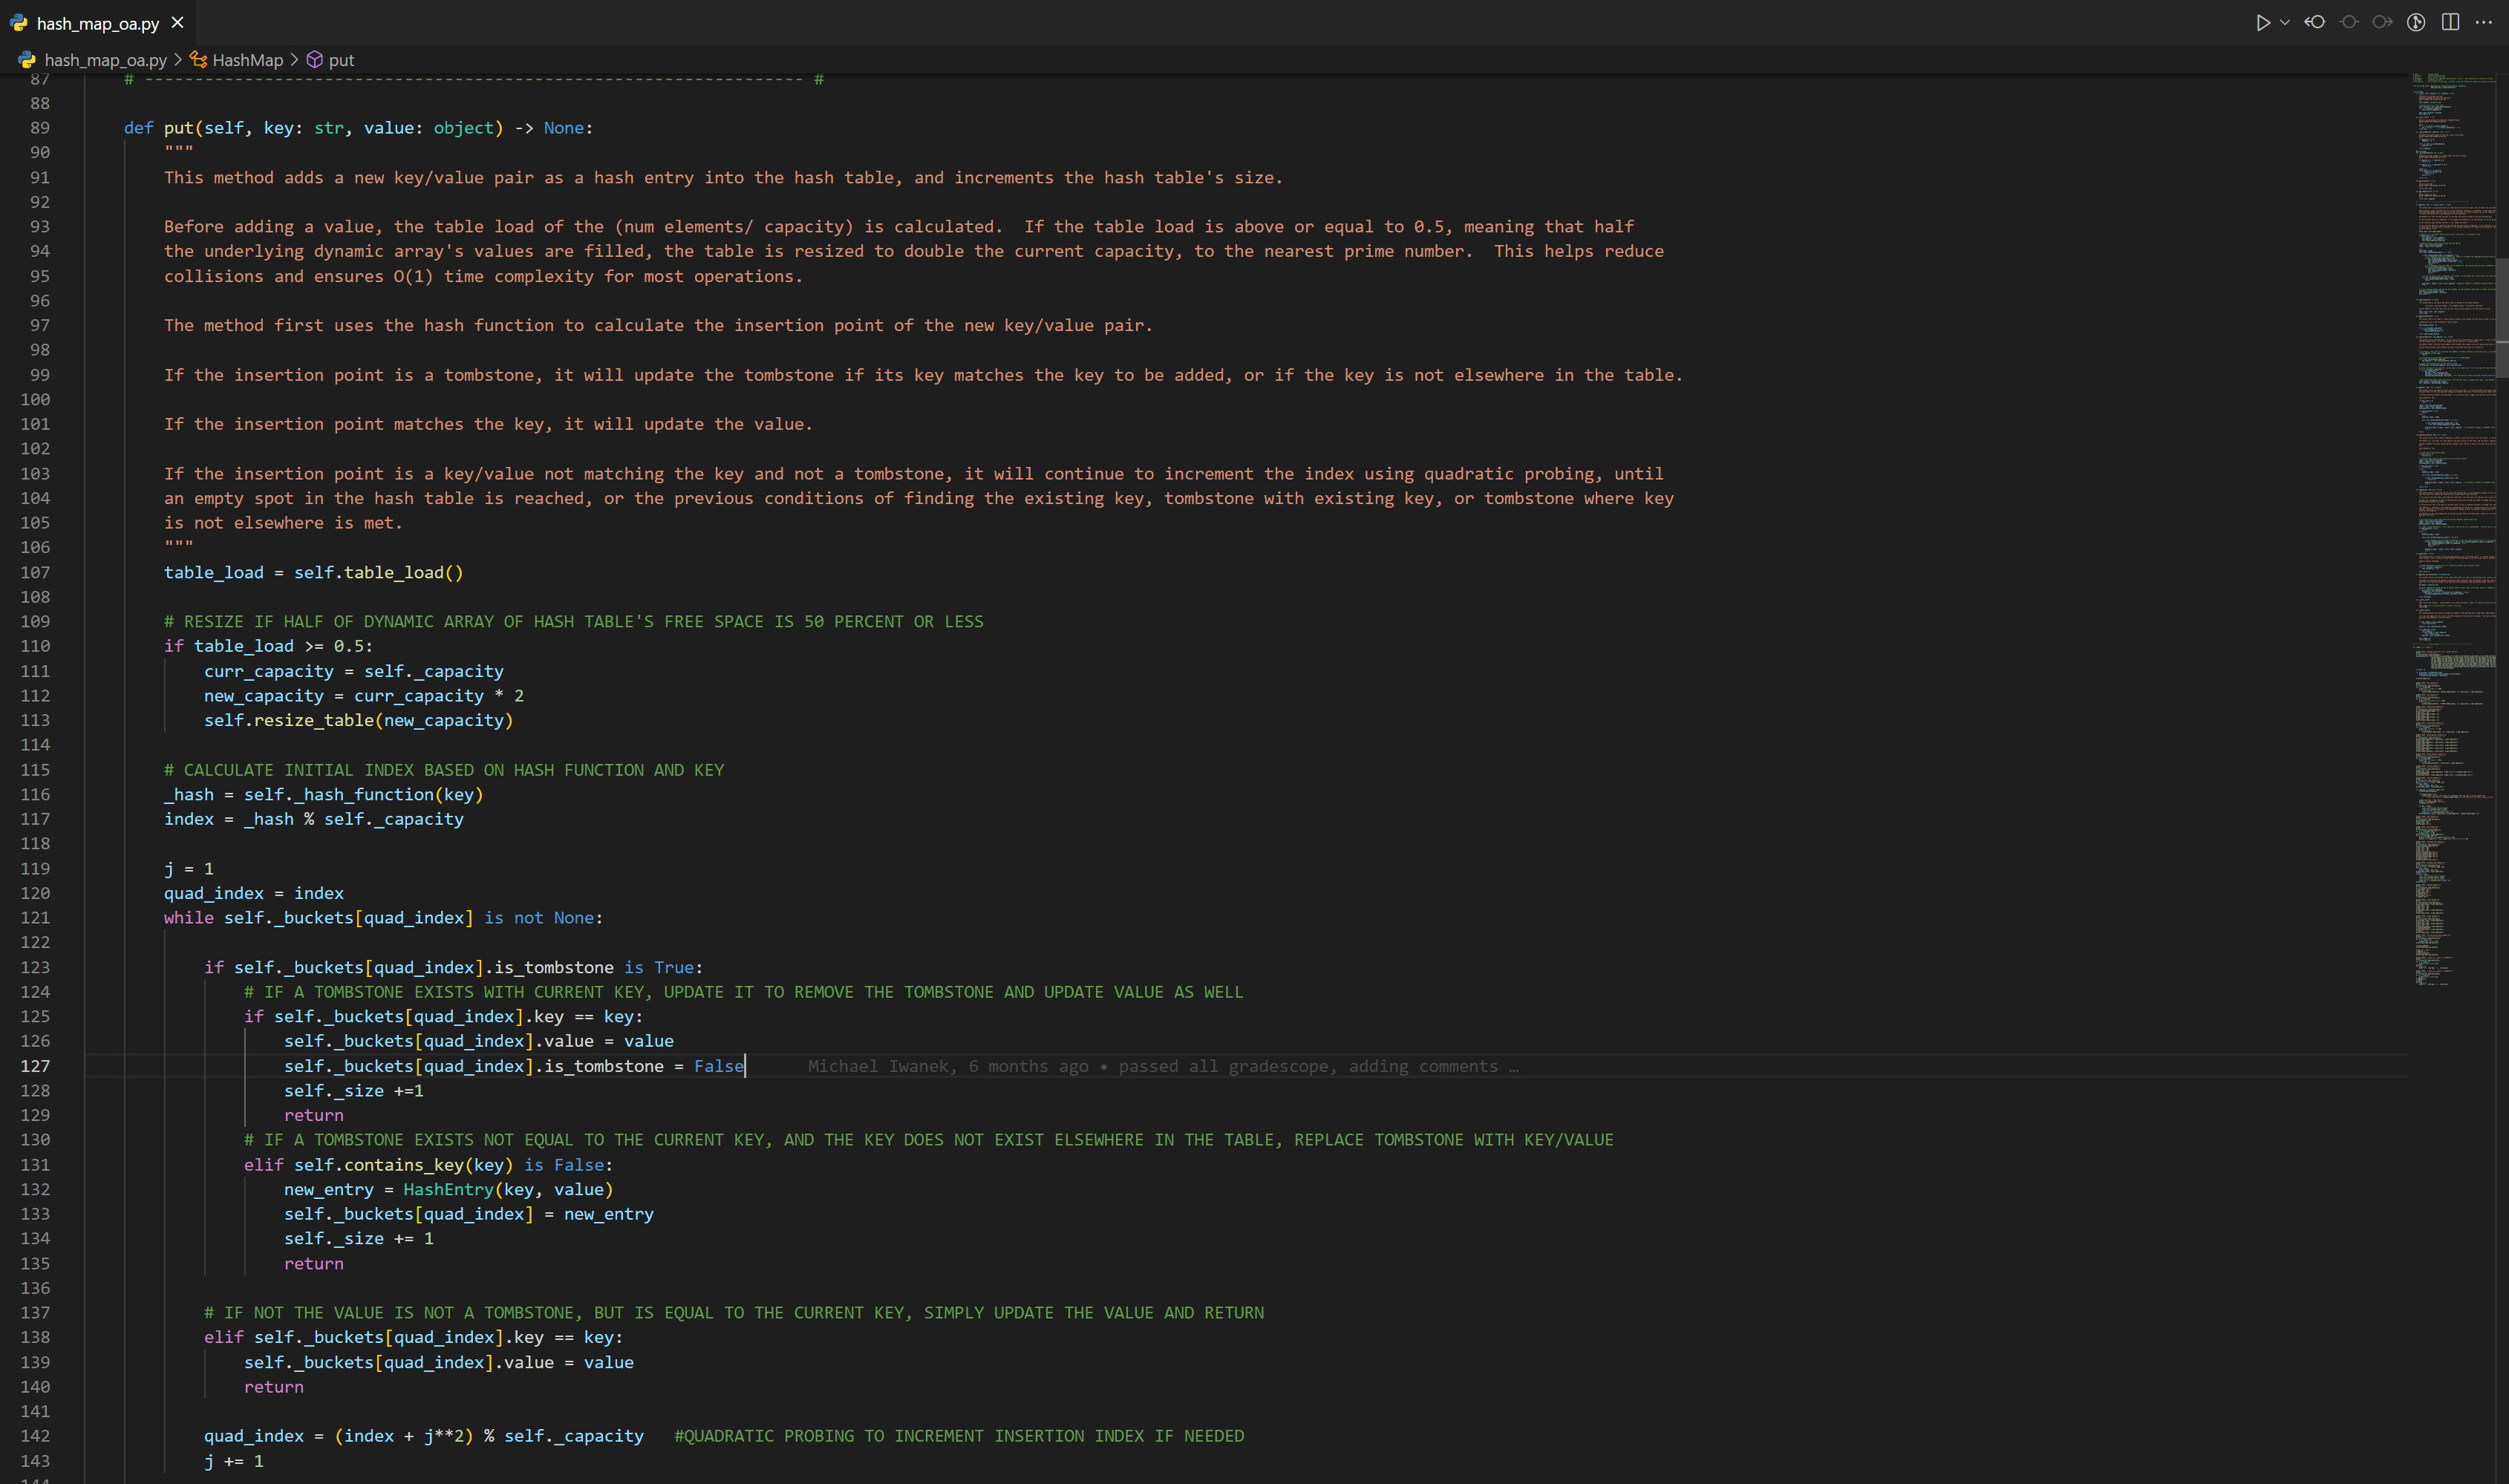Screen dimensions: 2509x1484
Task: Select the hash_map_oa.py editor tab
Action: [x=97, y=23]
